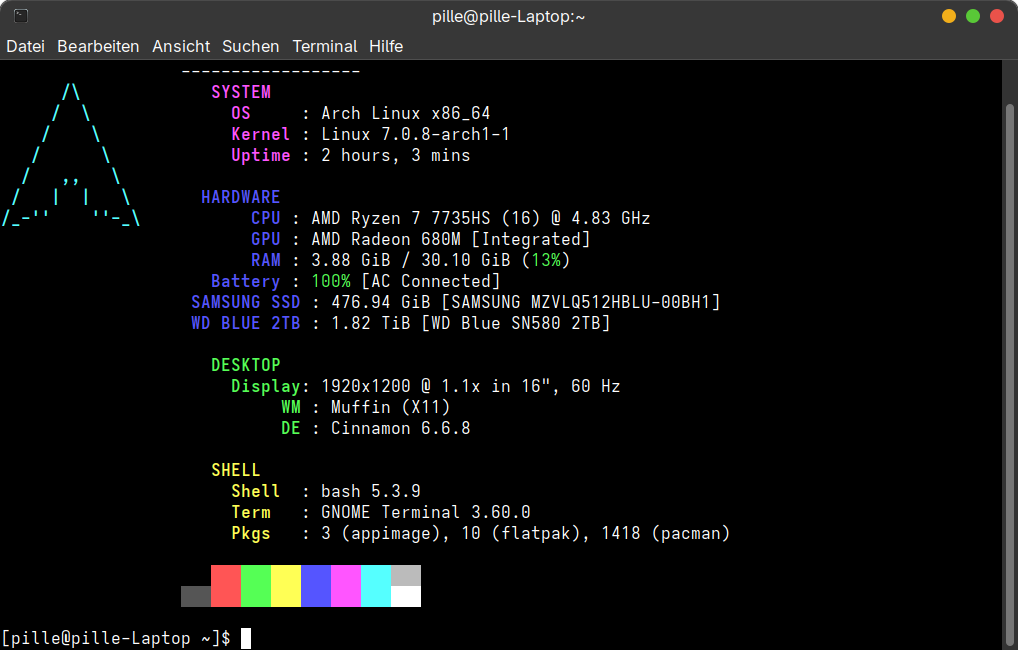
Task: Click the orange minimize window button
Action: coord(949,16)
